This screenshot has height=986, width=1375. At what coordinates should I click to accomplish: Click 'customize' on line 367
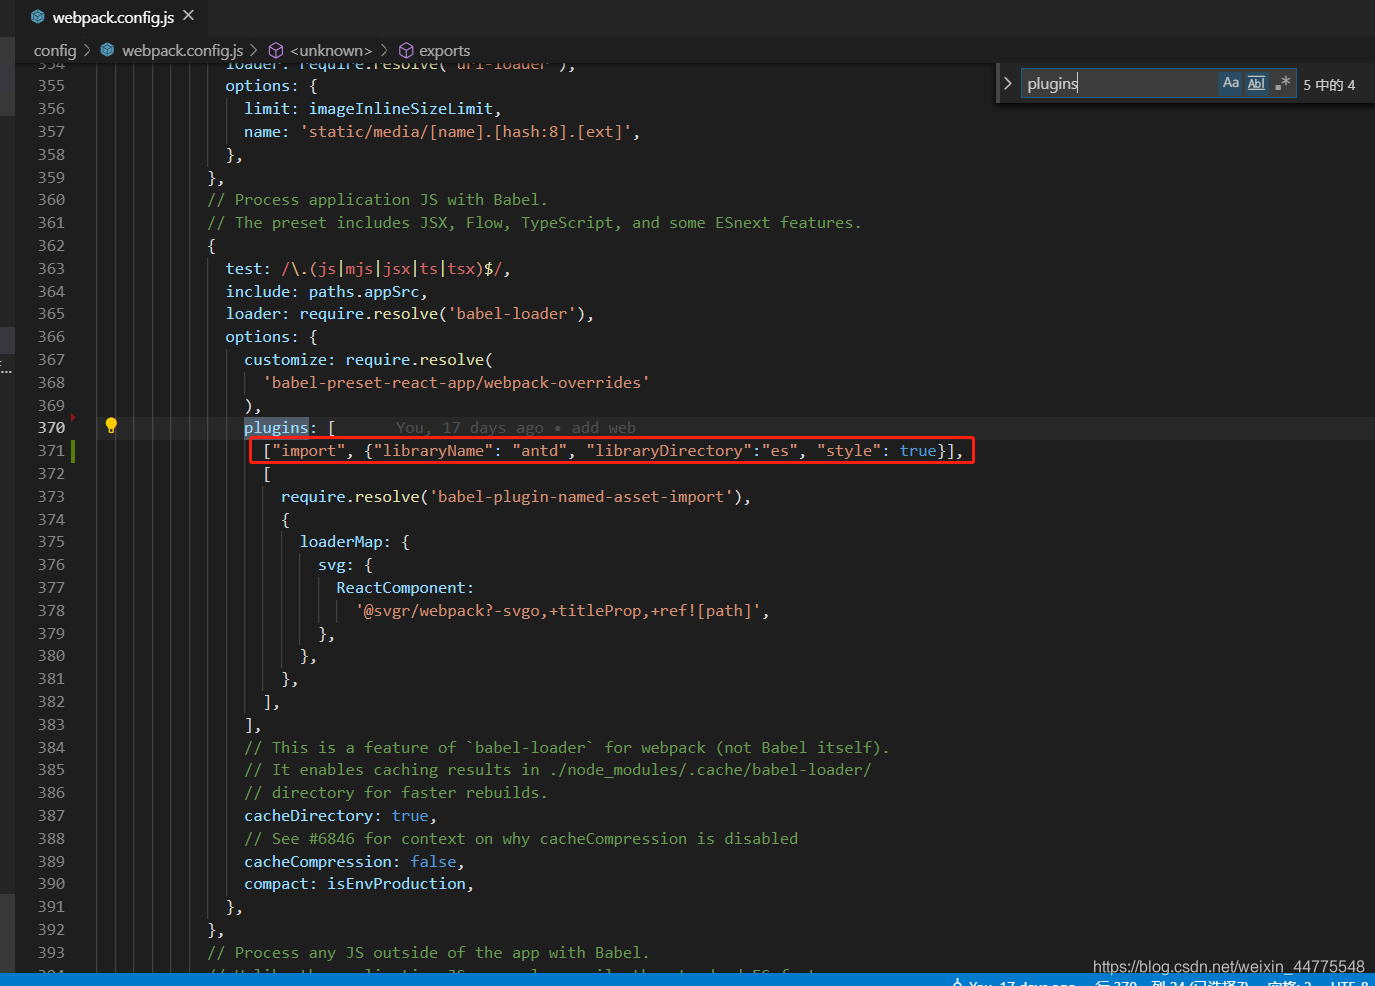click(285, 359)
